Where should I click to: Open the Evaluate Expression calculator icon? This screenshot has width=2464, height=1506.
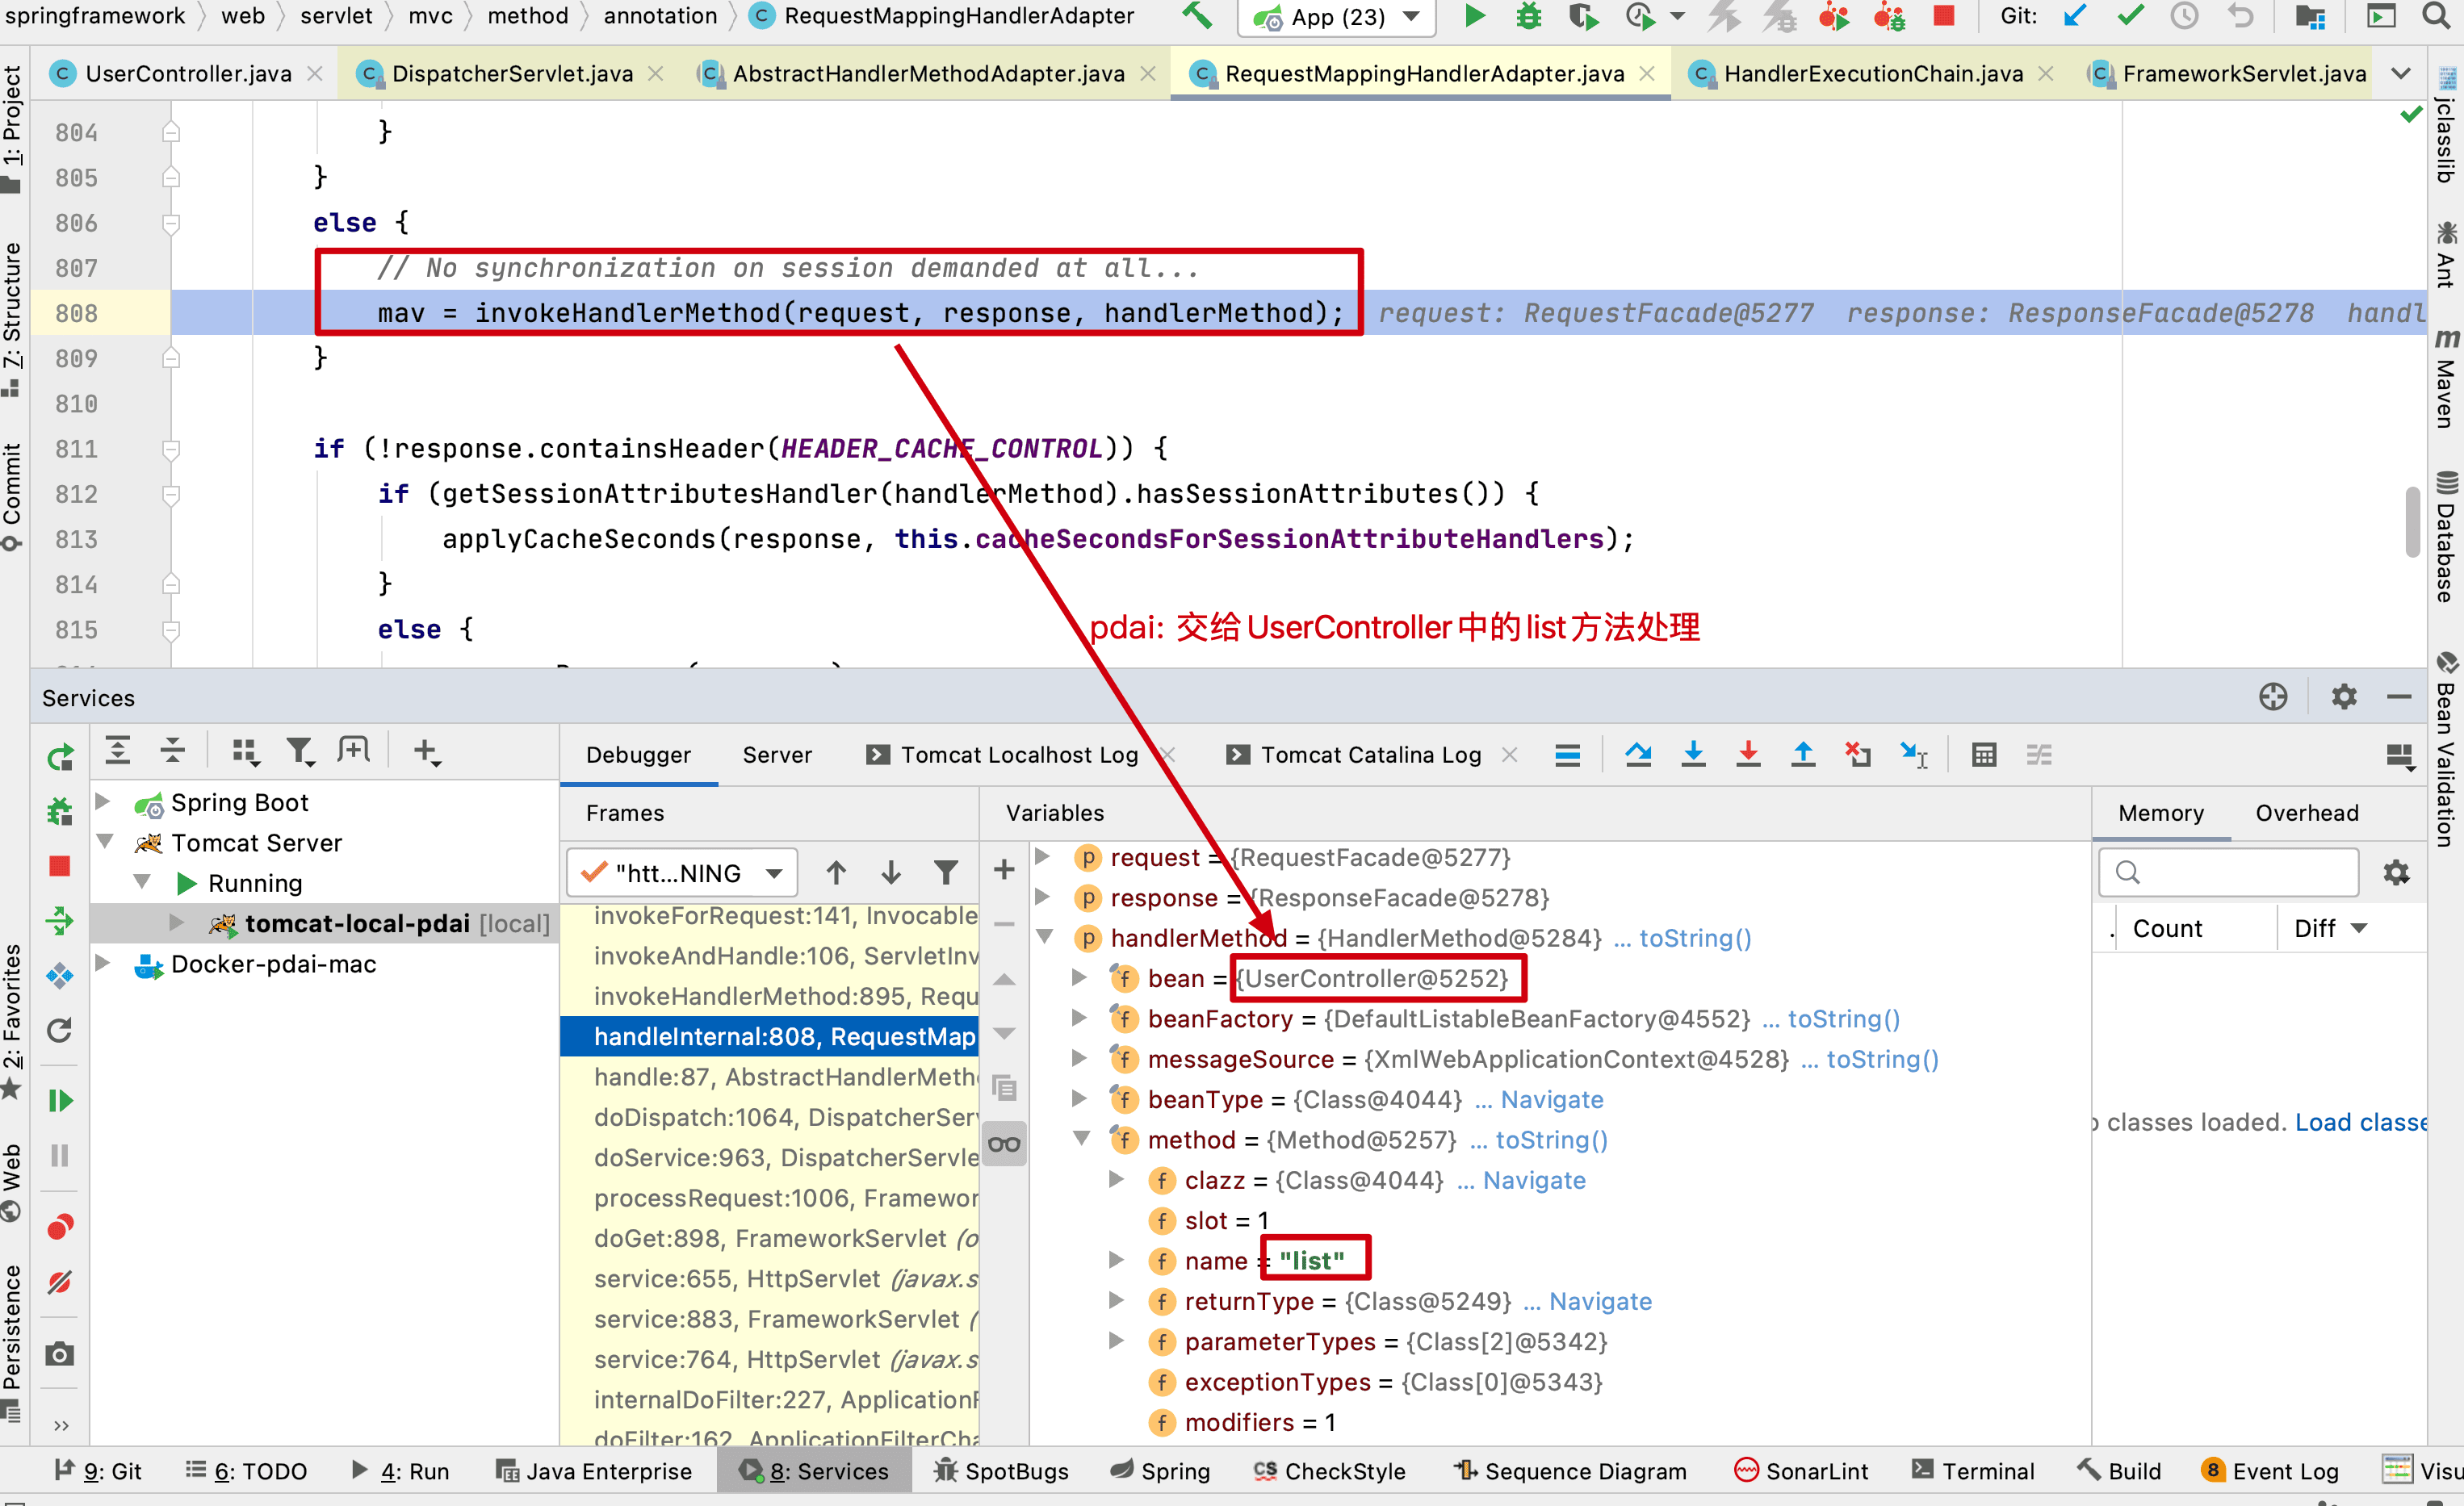(x=1984, y=755)
